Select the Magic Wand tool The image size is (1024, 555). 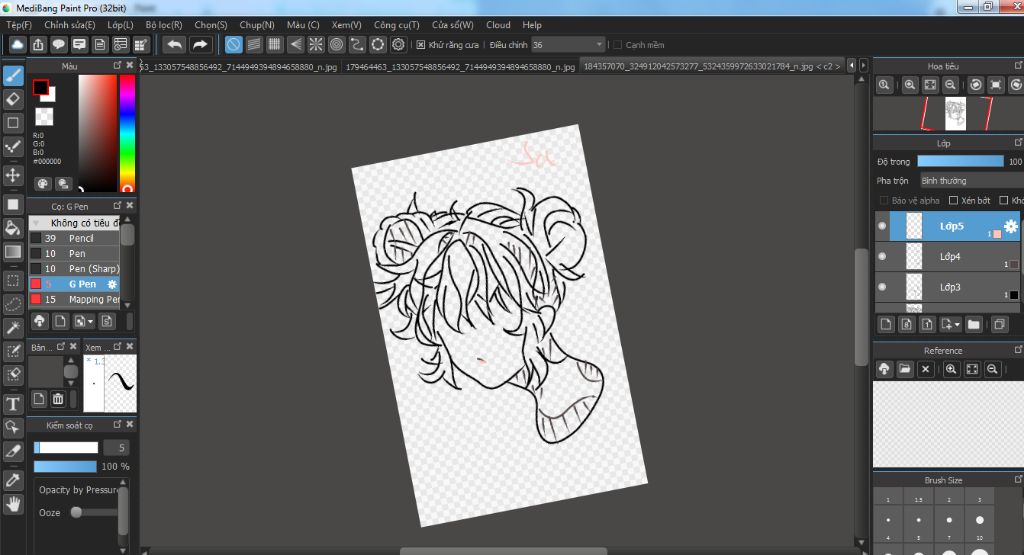click(13, 327)
